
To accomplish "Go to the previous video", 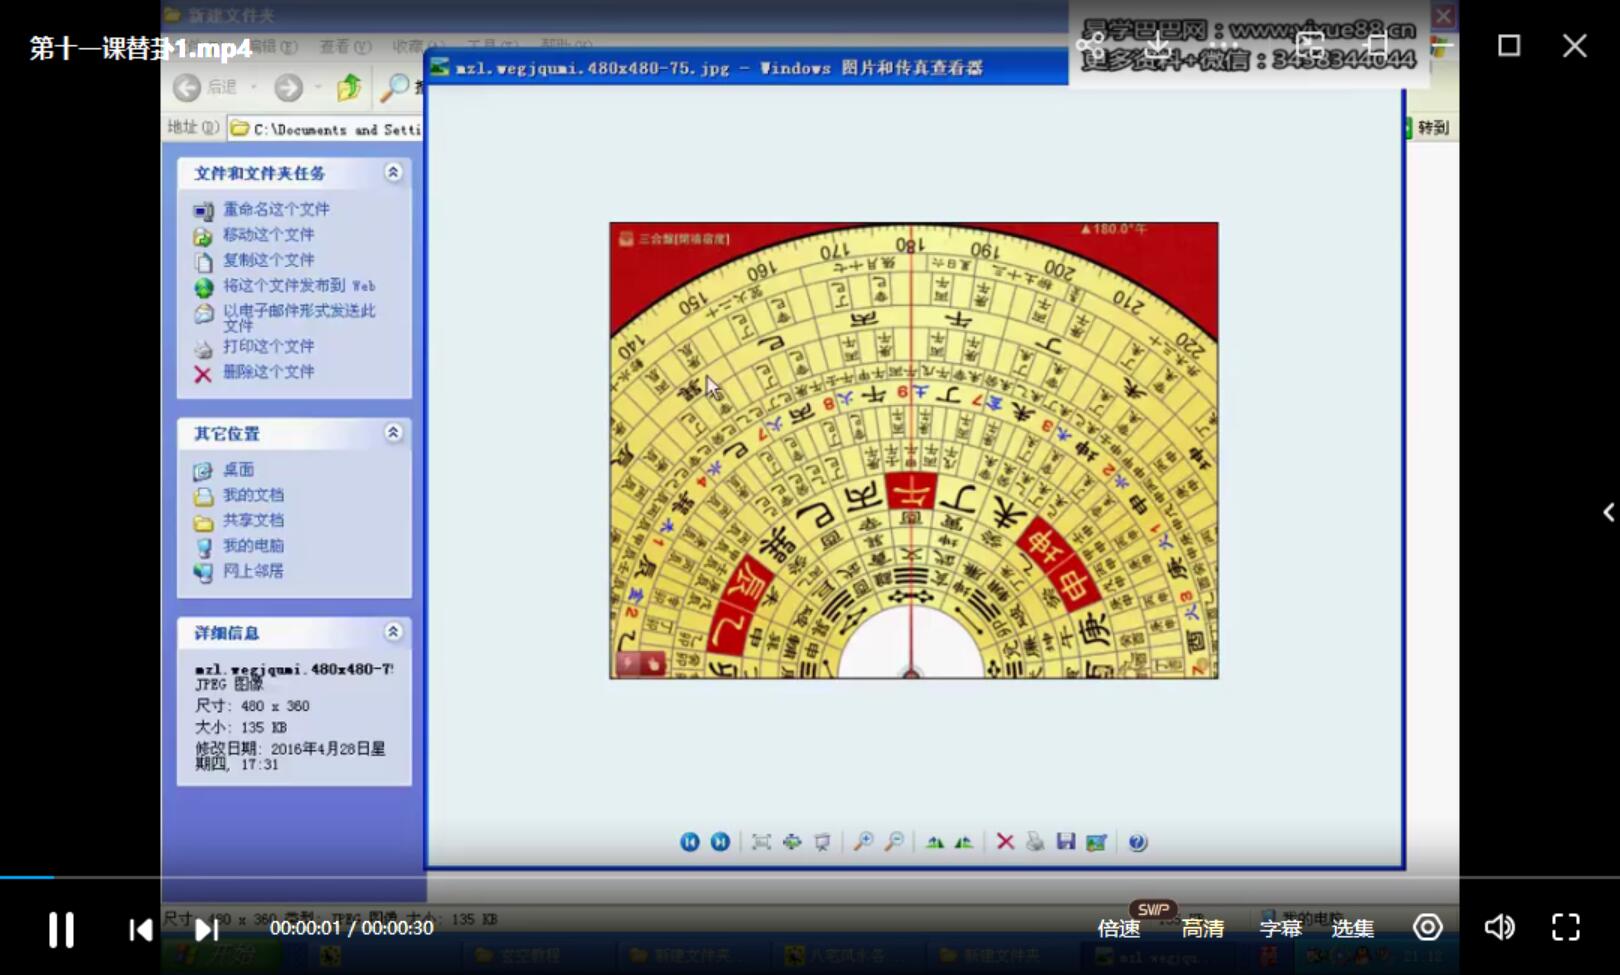I will click(x=141, y=929).
